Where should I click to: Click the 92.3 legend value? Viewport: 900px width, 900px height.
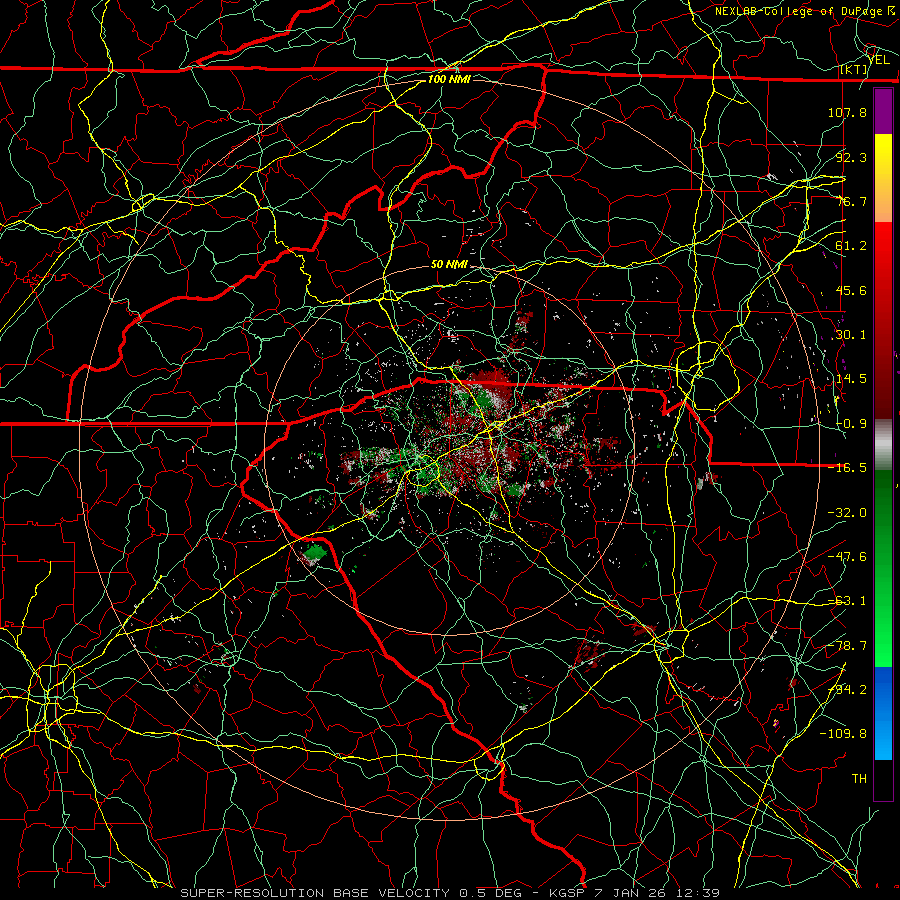coord(851,157)
